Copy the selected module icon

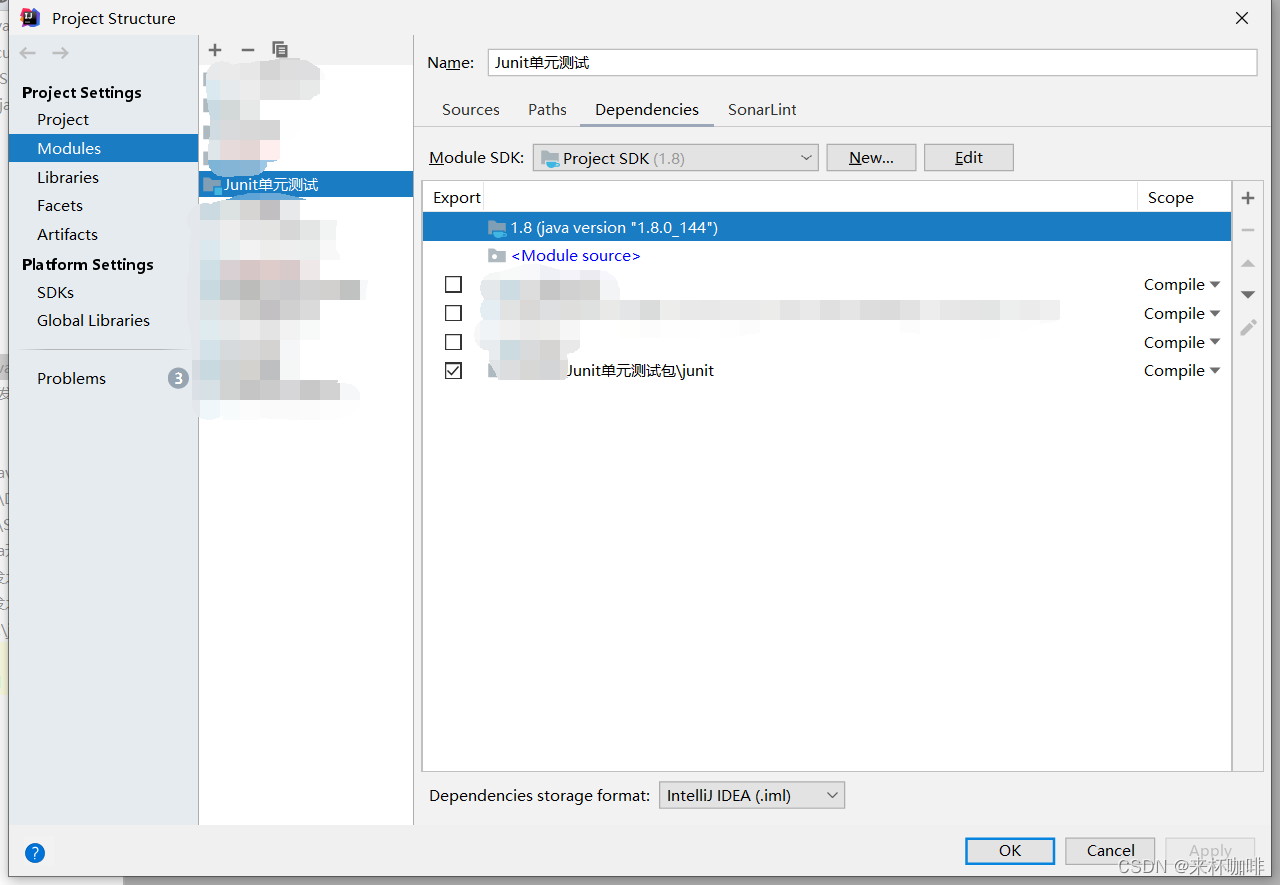tap(280, 50)
